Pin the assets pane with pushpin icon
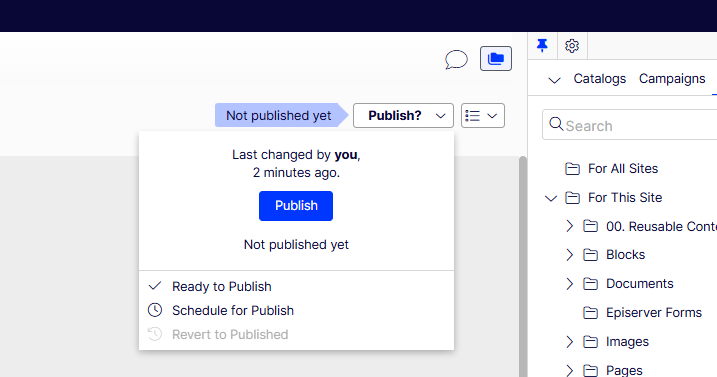This screenshot has height=377, width=717. click(542, 45)
